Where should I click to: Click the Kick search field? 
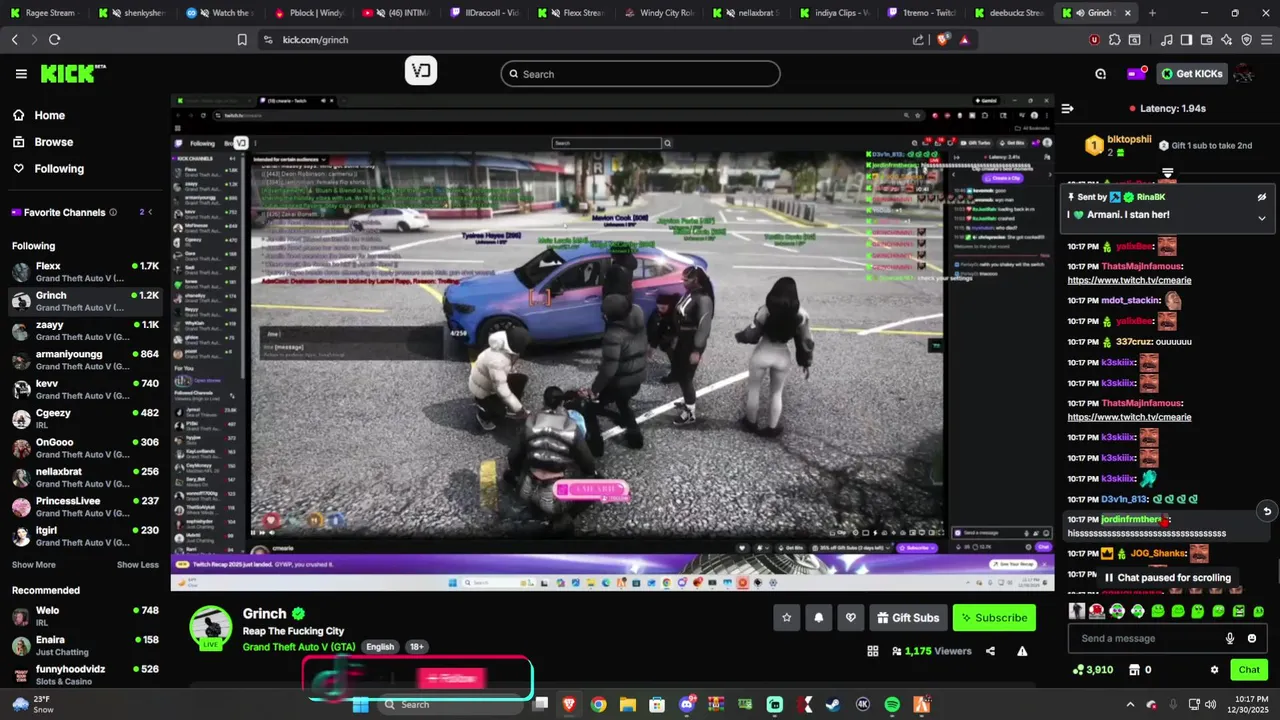(x=640, y=74)
